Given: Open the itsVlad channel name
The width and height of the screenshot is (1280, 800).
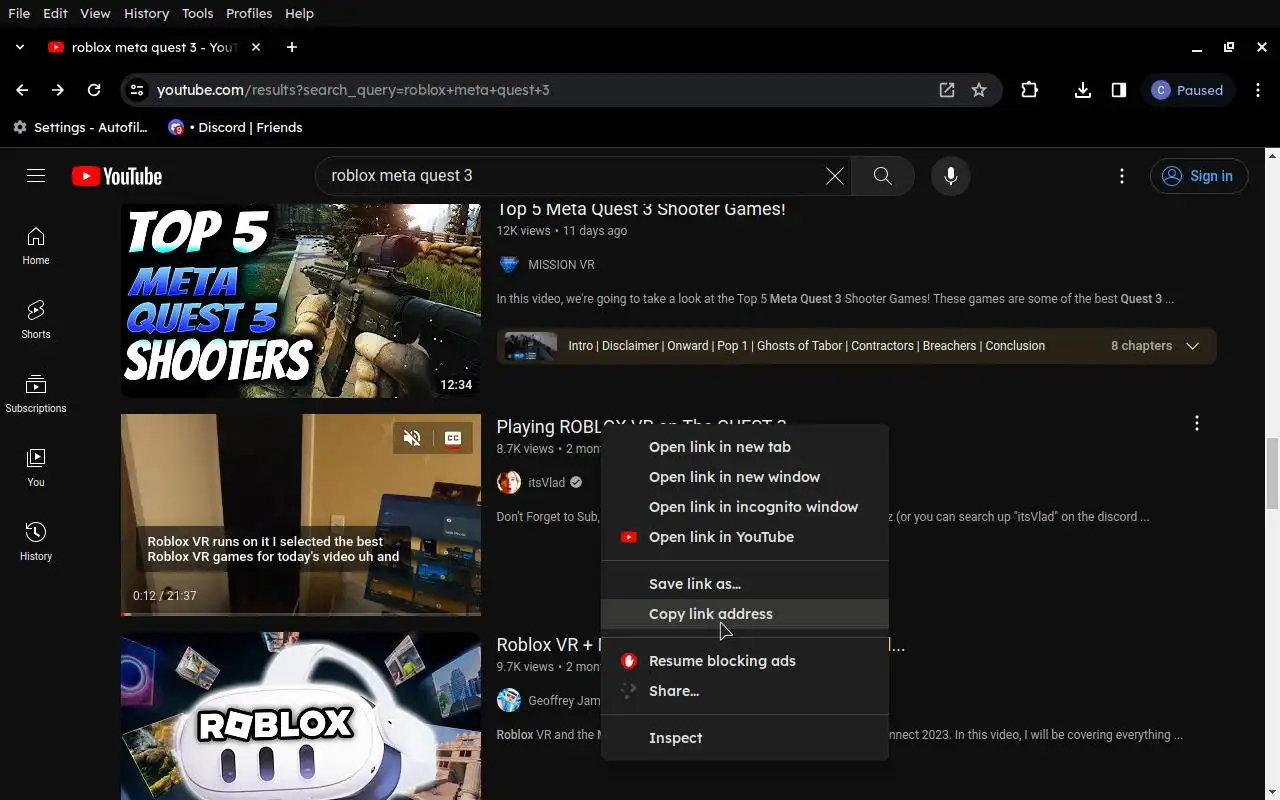Looking at the screenshot, I should pyautogui.click(x=547, y=483).
